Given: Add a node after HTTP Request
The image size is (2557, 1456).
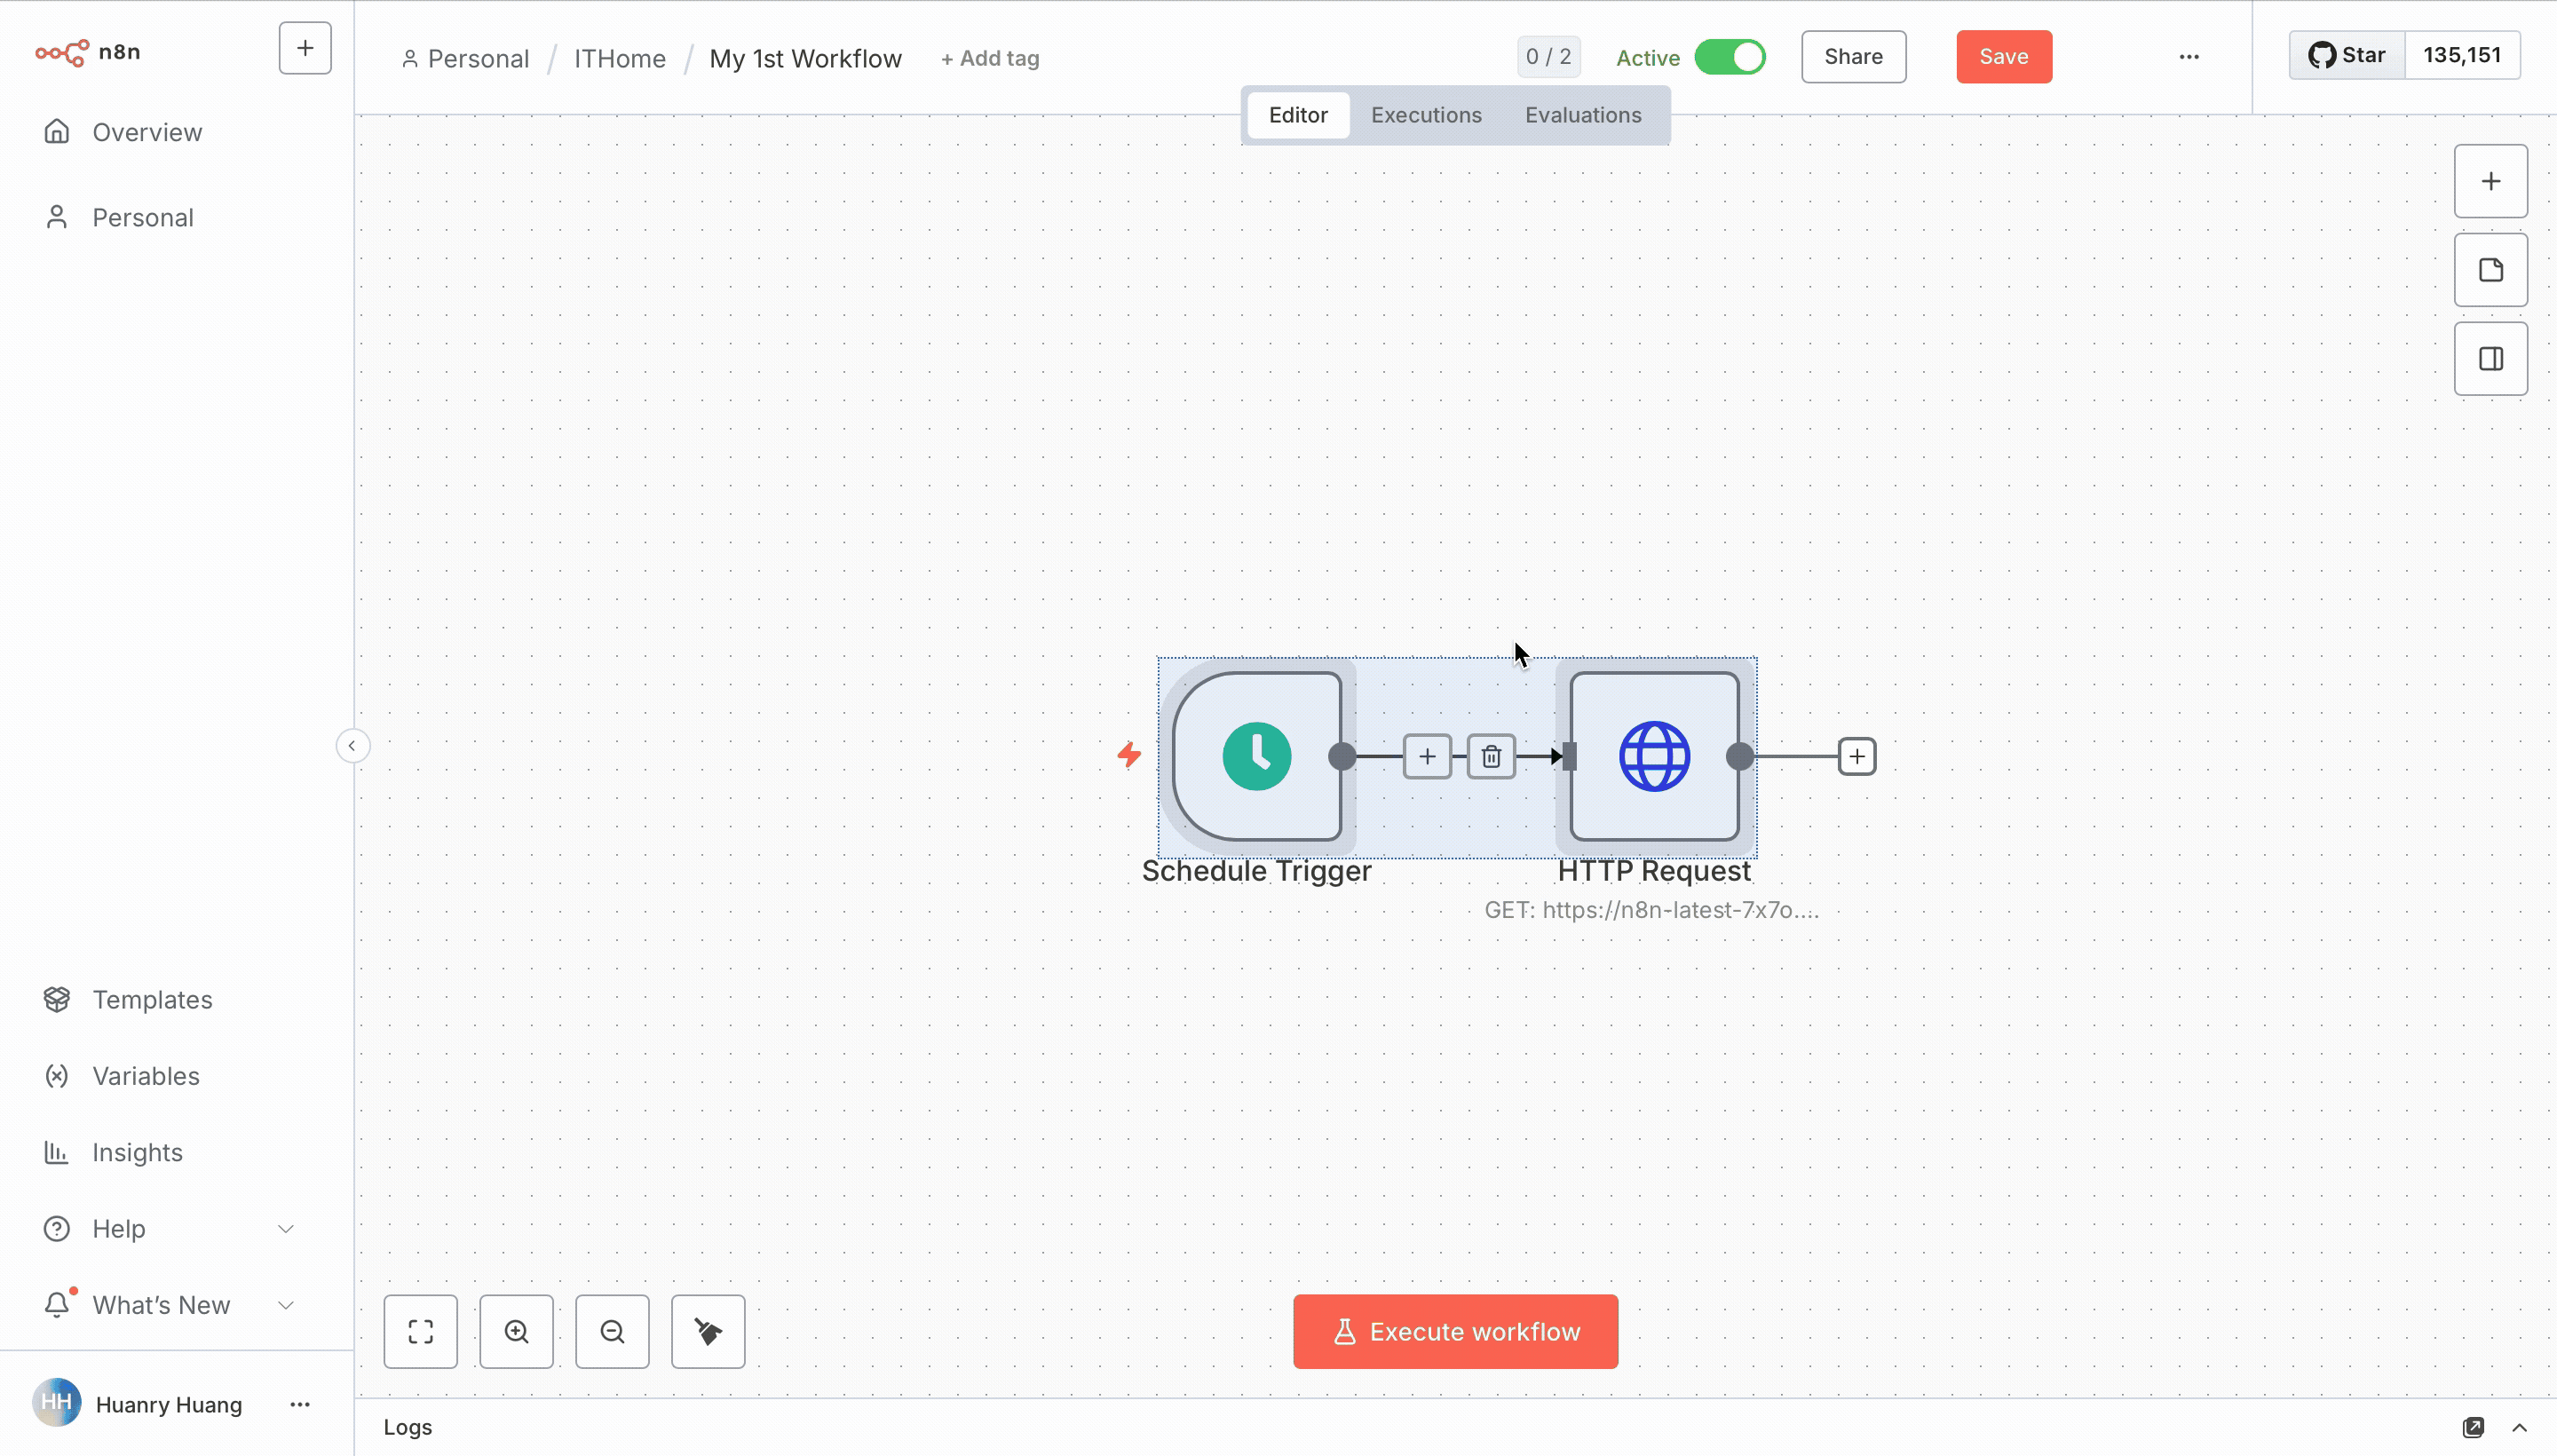Looking at the screenshot, I should click(1857, 757).
